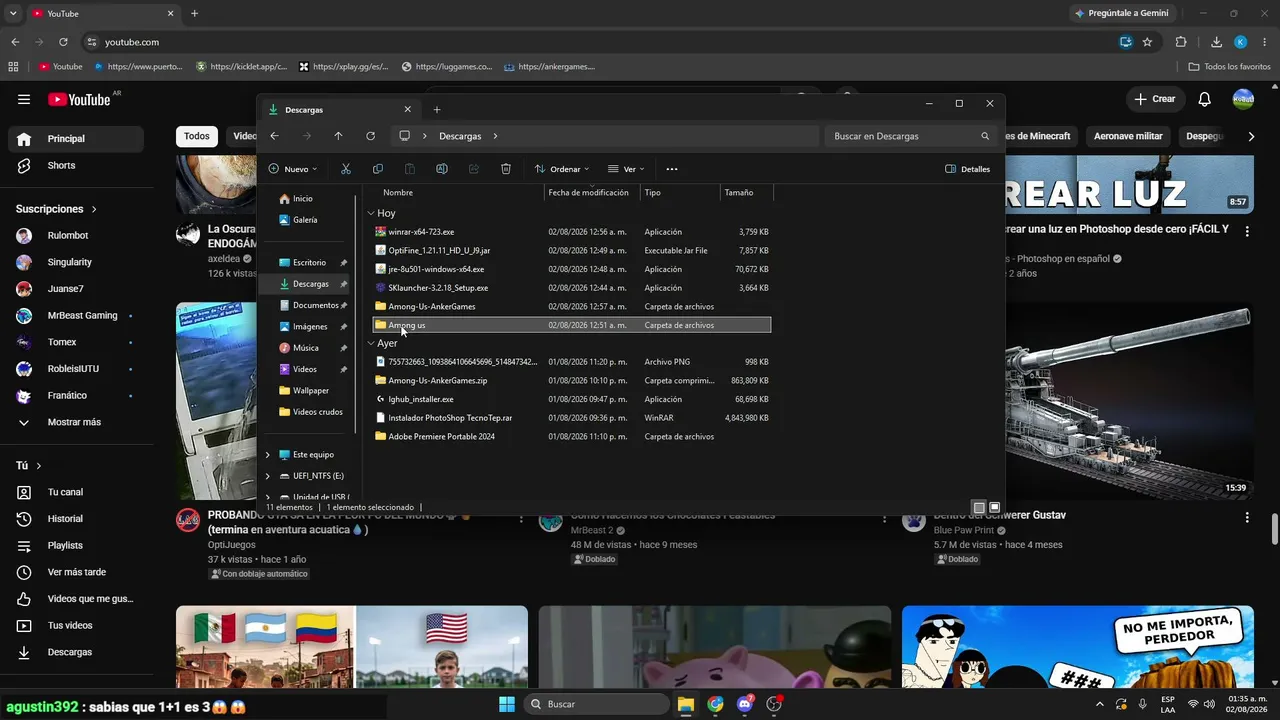The image size is (1280, 720).
Task: Go back in File Explorer navigation
Action: (275, 136)
